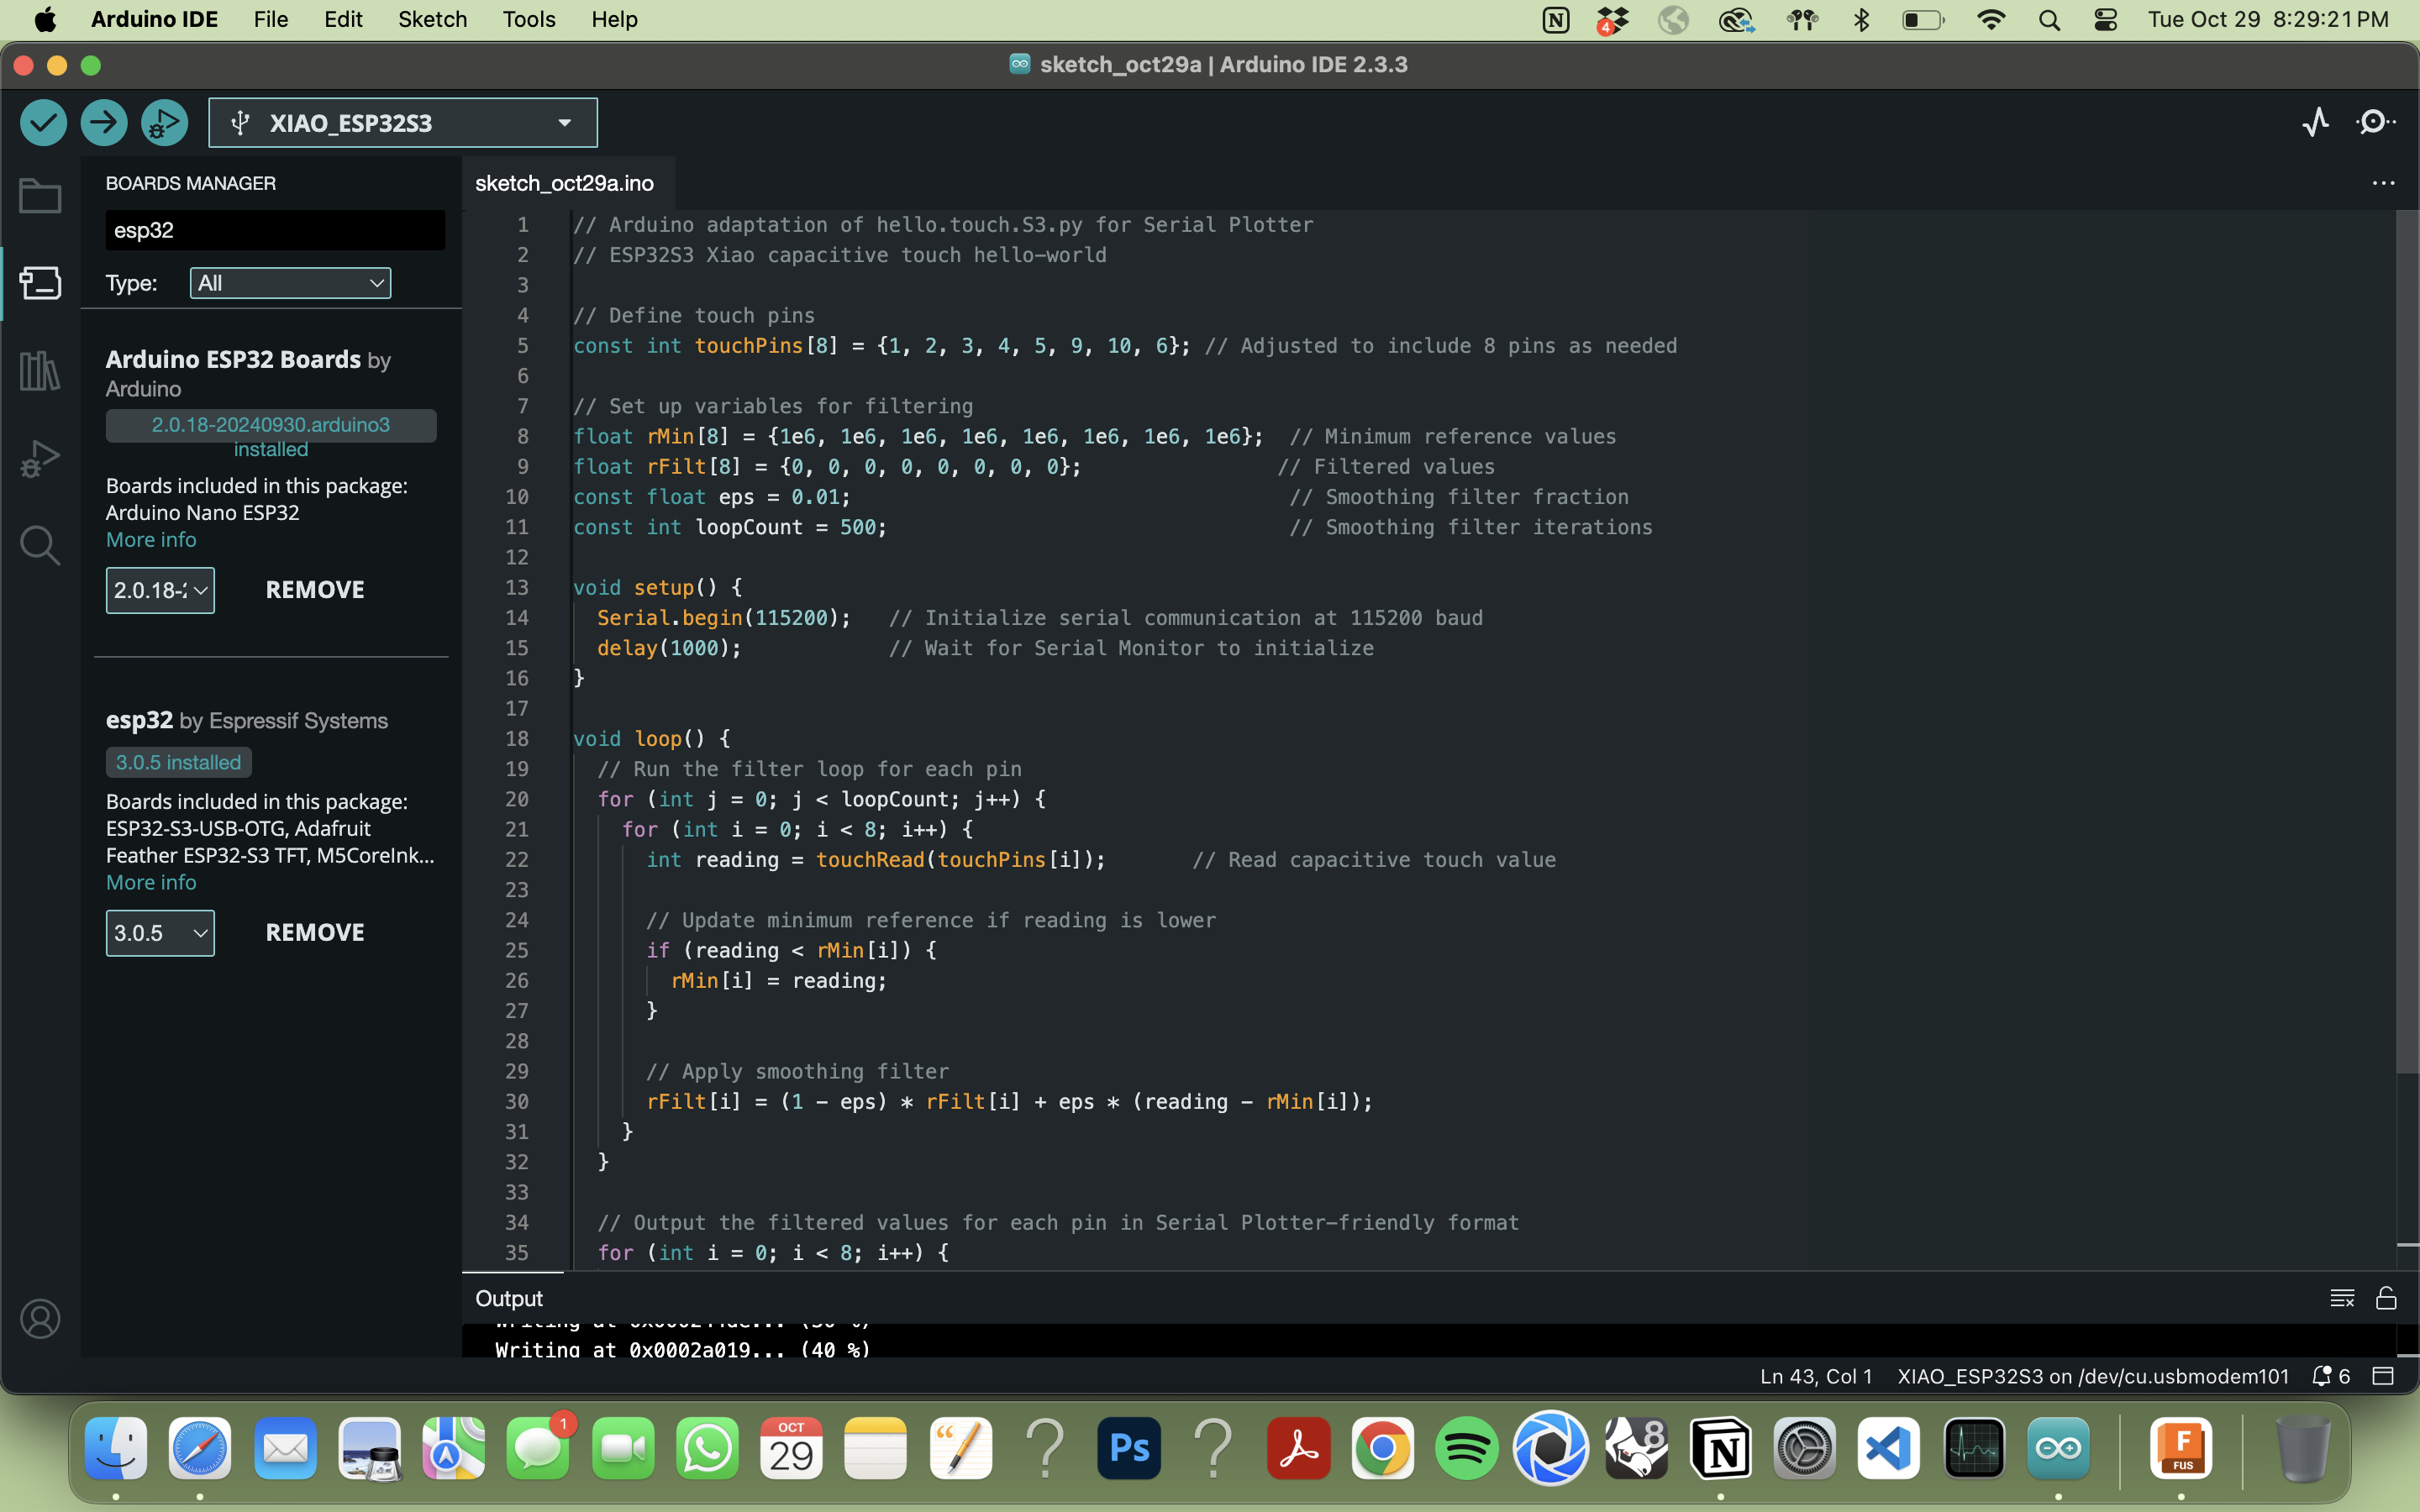Screen dimensions: 2420x1512
Task: Launch Photoshop from the Dock
Action: pos(1130,1448)
